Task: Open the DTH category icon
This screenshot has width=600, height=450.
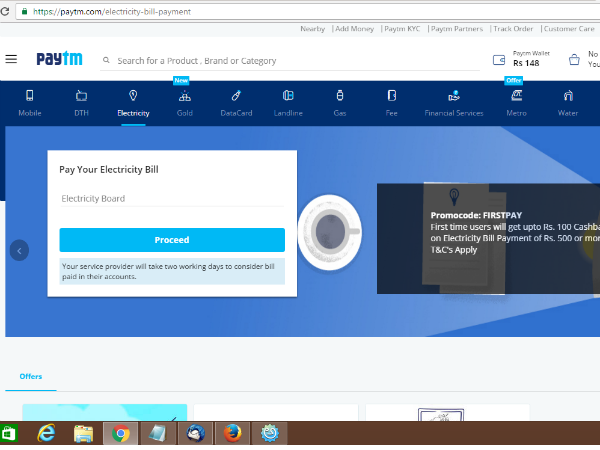Action: coord(81,96)
